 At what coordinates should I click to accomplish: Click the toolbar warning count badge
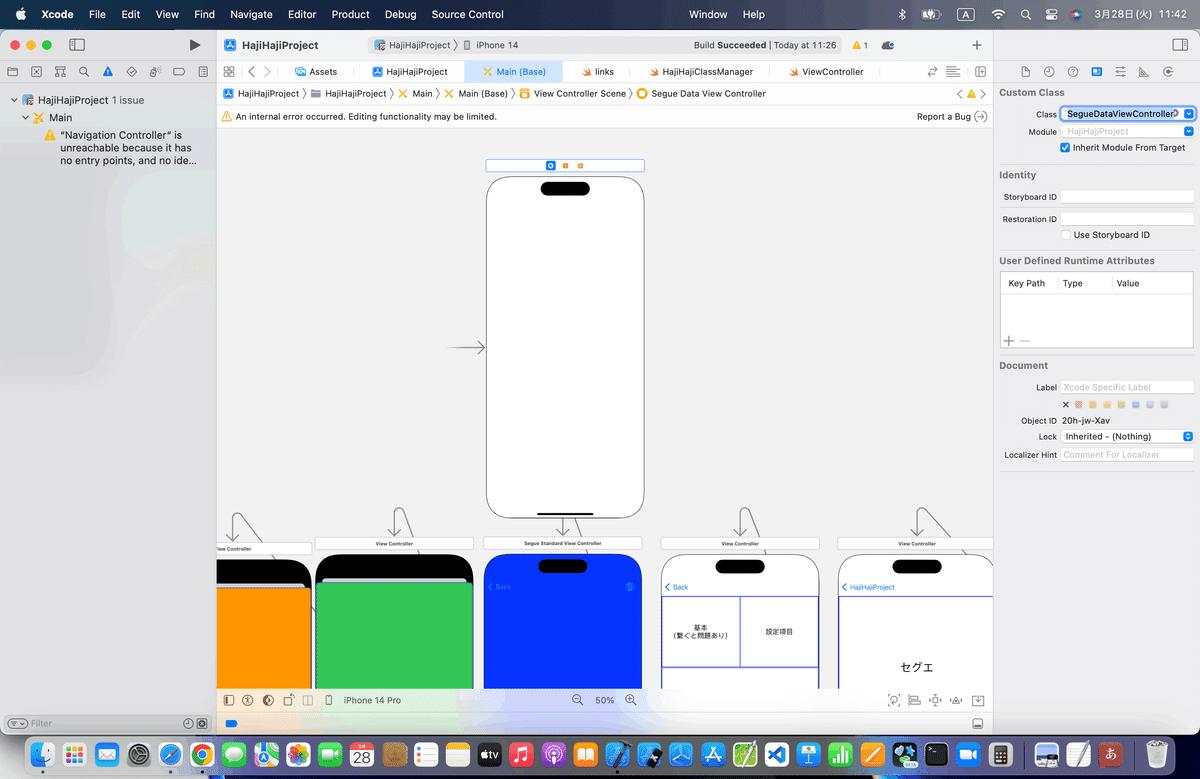(x=860, y=45)
